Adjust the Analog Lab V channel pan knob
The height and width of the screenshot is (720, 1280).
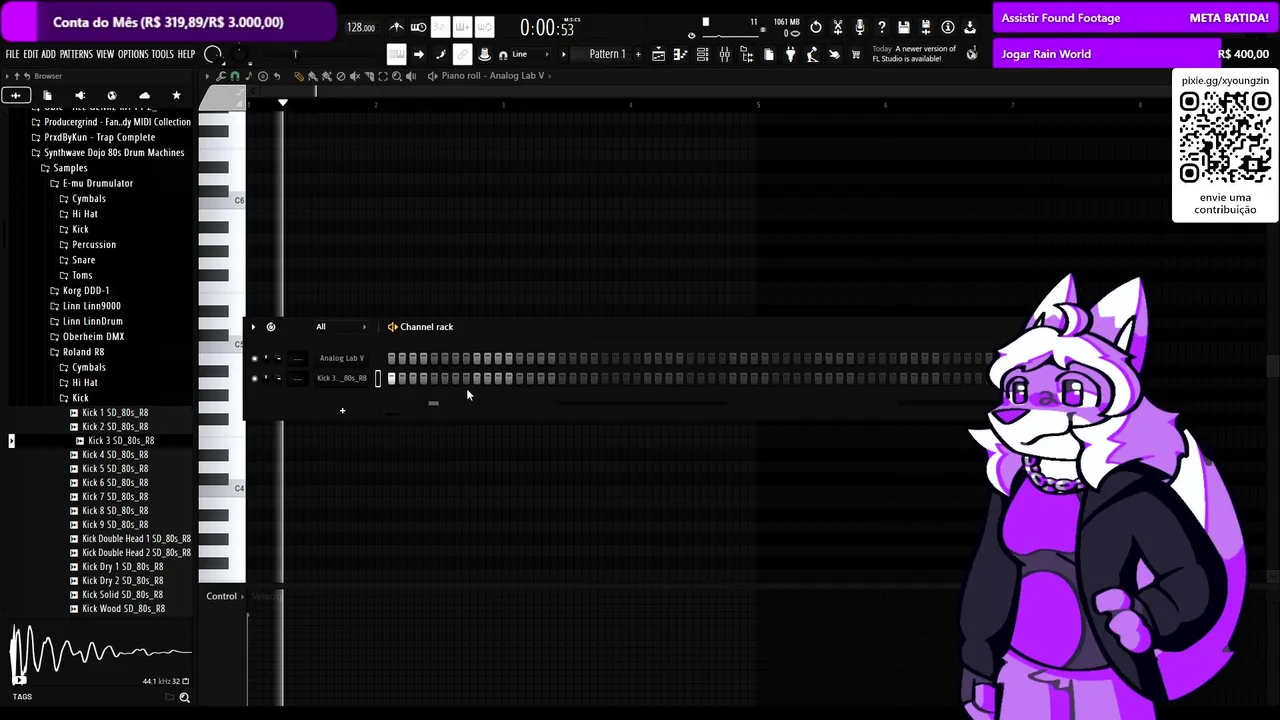pos(266,358)
